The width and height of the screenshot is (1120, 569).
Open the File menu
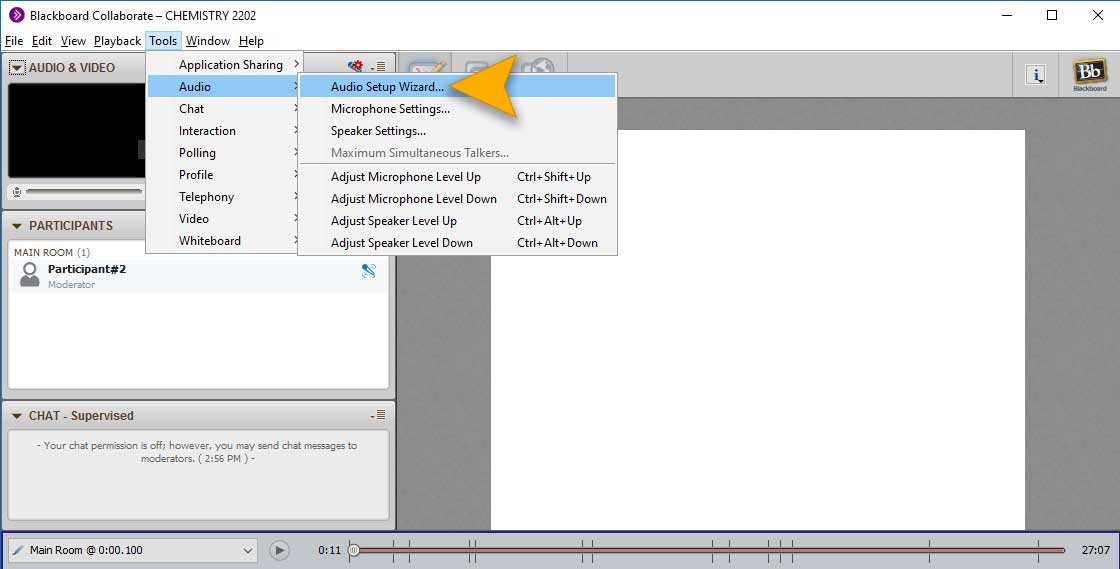14,41
